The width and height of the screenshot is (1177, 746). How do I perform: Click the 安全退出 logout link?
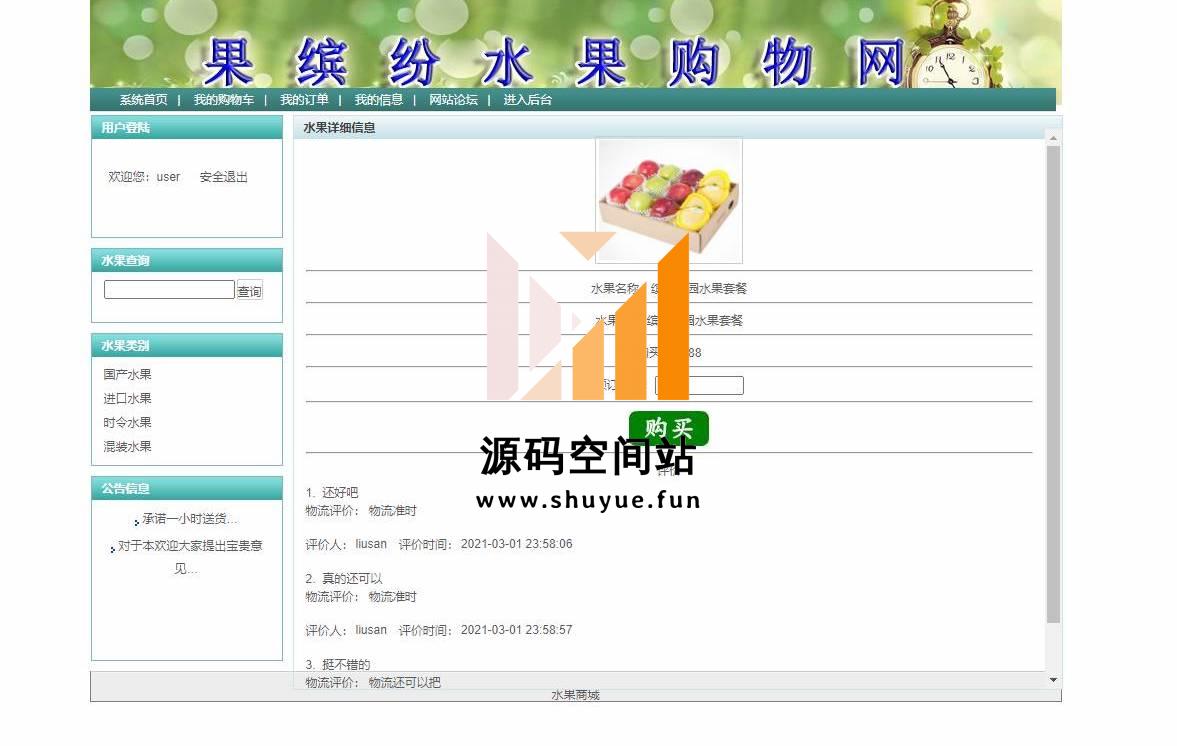point(224,177)
